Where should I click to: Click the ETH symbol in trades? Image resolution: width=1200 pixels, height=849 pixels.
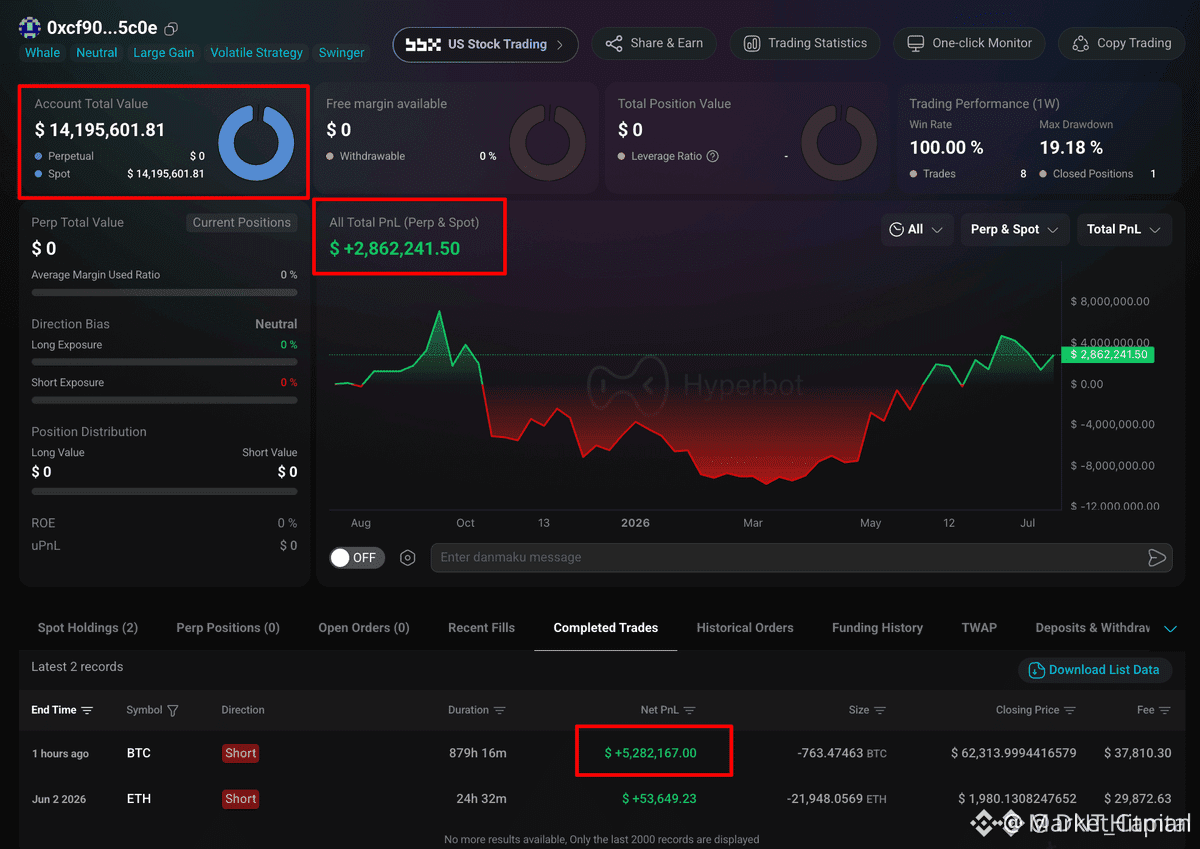[x=139, y=799]
